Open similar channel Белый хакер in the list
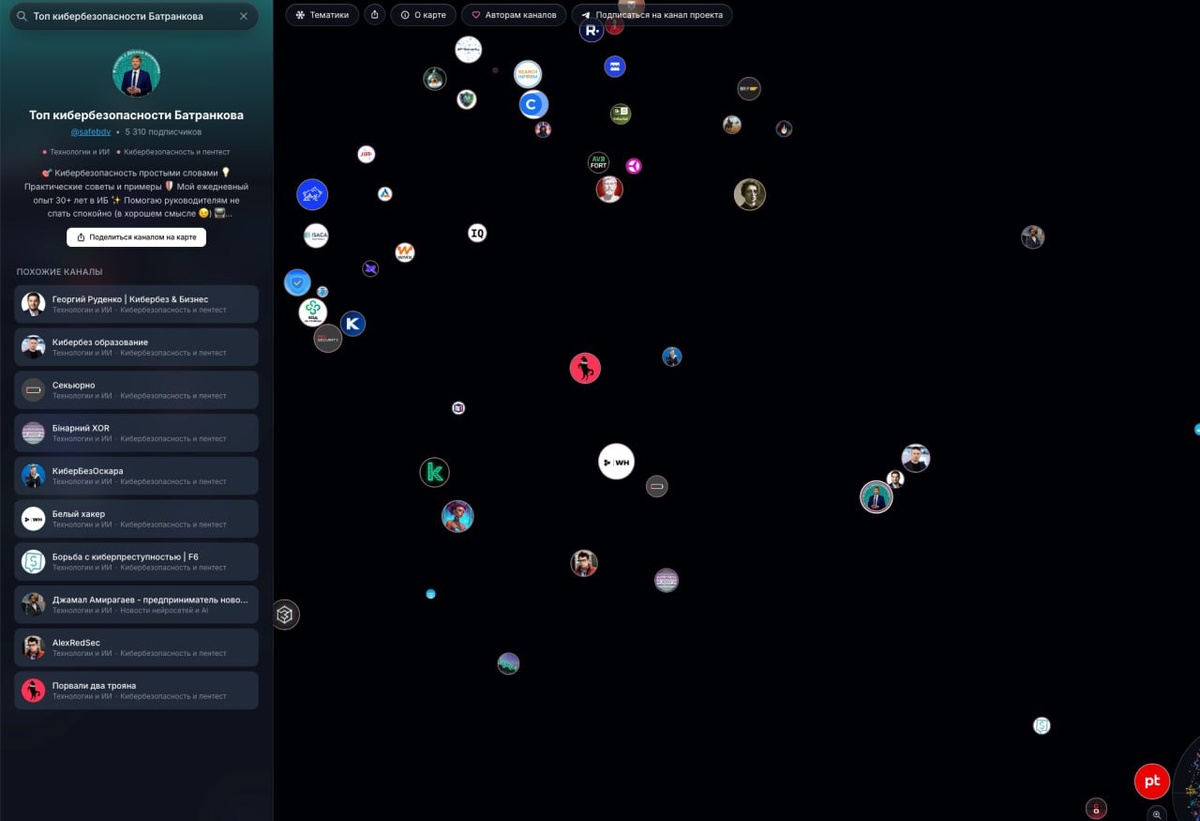Viewport: 1200px width, 821px height. 136,519
